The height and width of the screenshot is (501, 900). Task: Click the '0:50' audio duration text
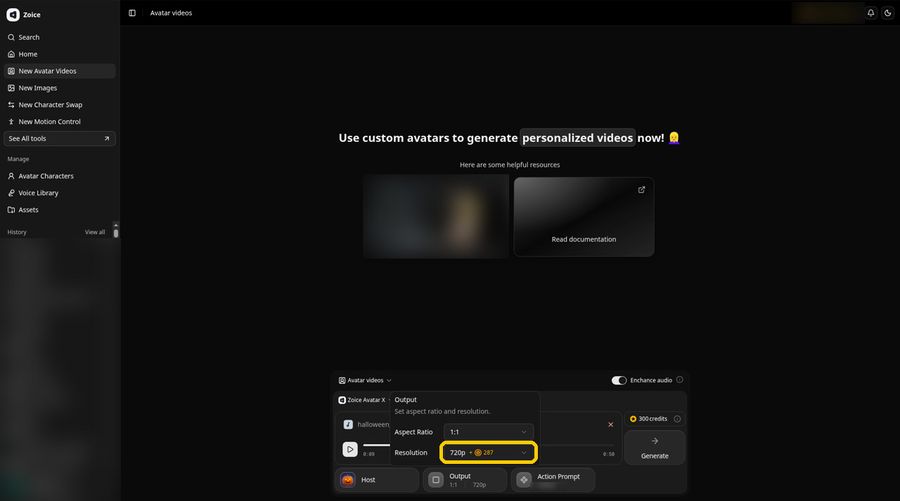[608, 454]
